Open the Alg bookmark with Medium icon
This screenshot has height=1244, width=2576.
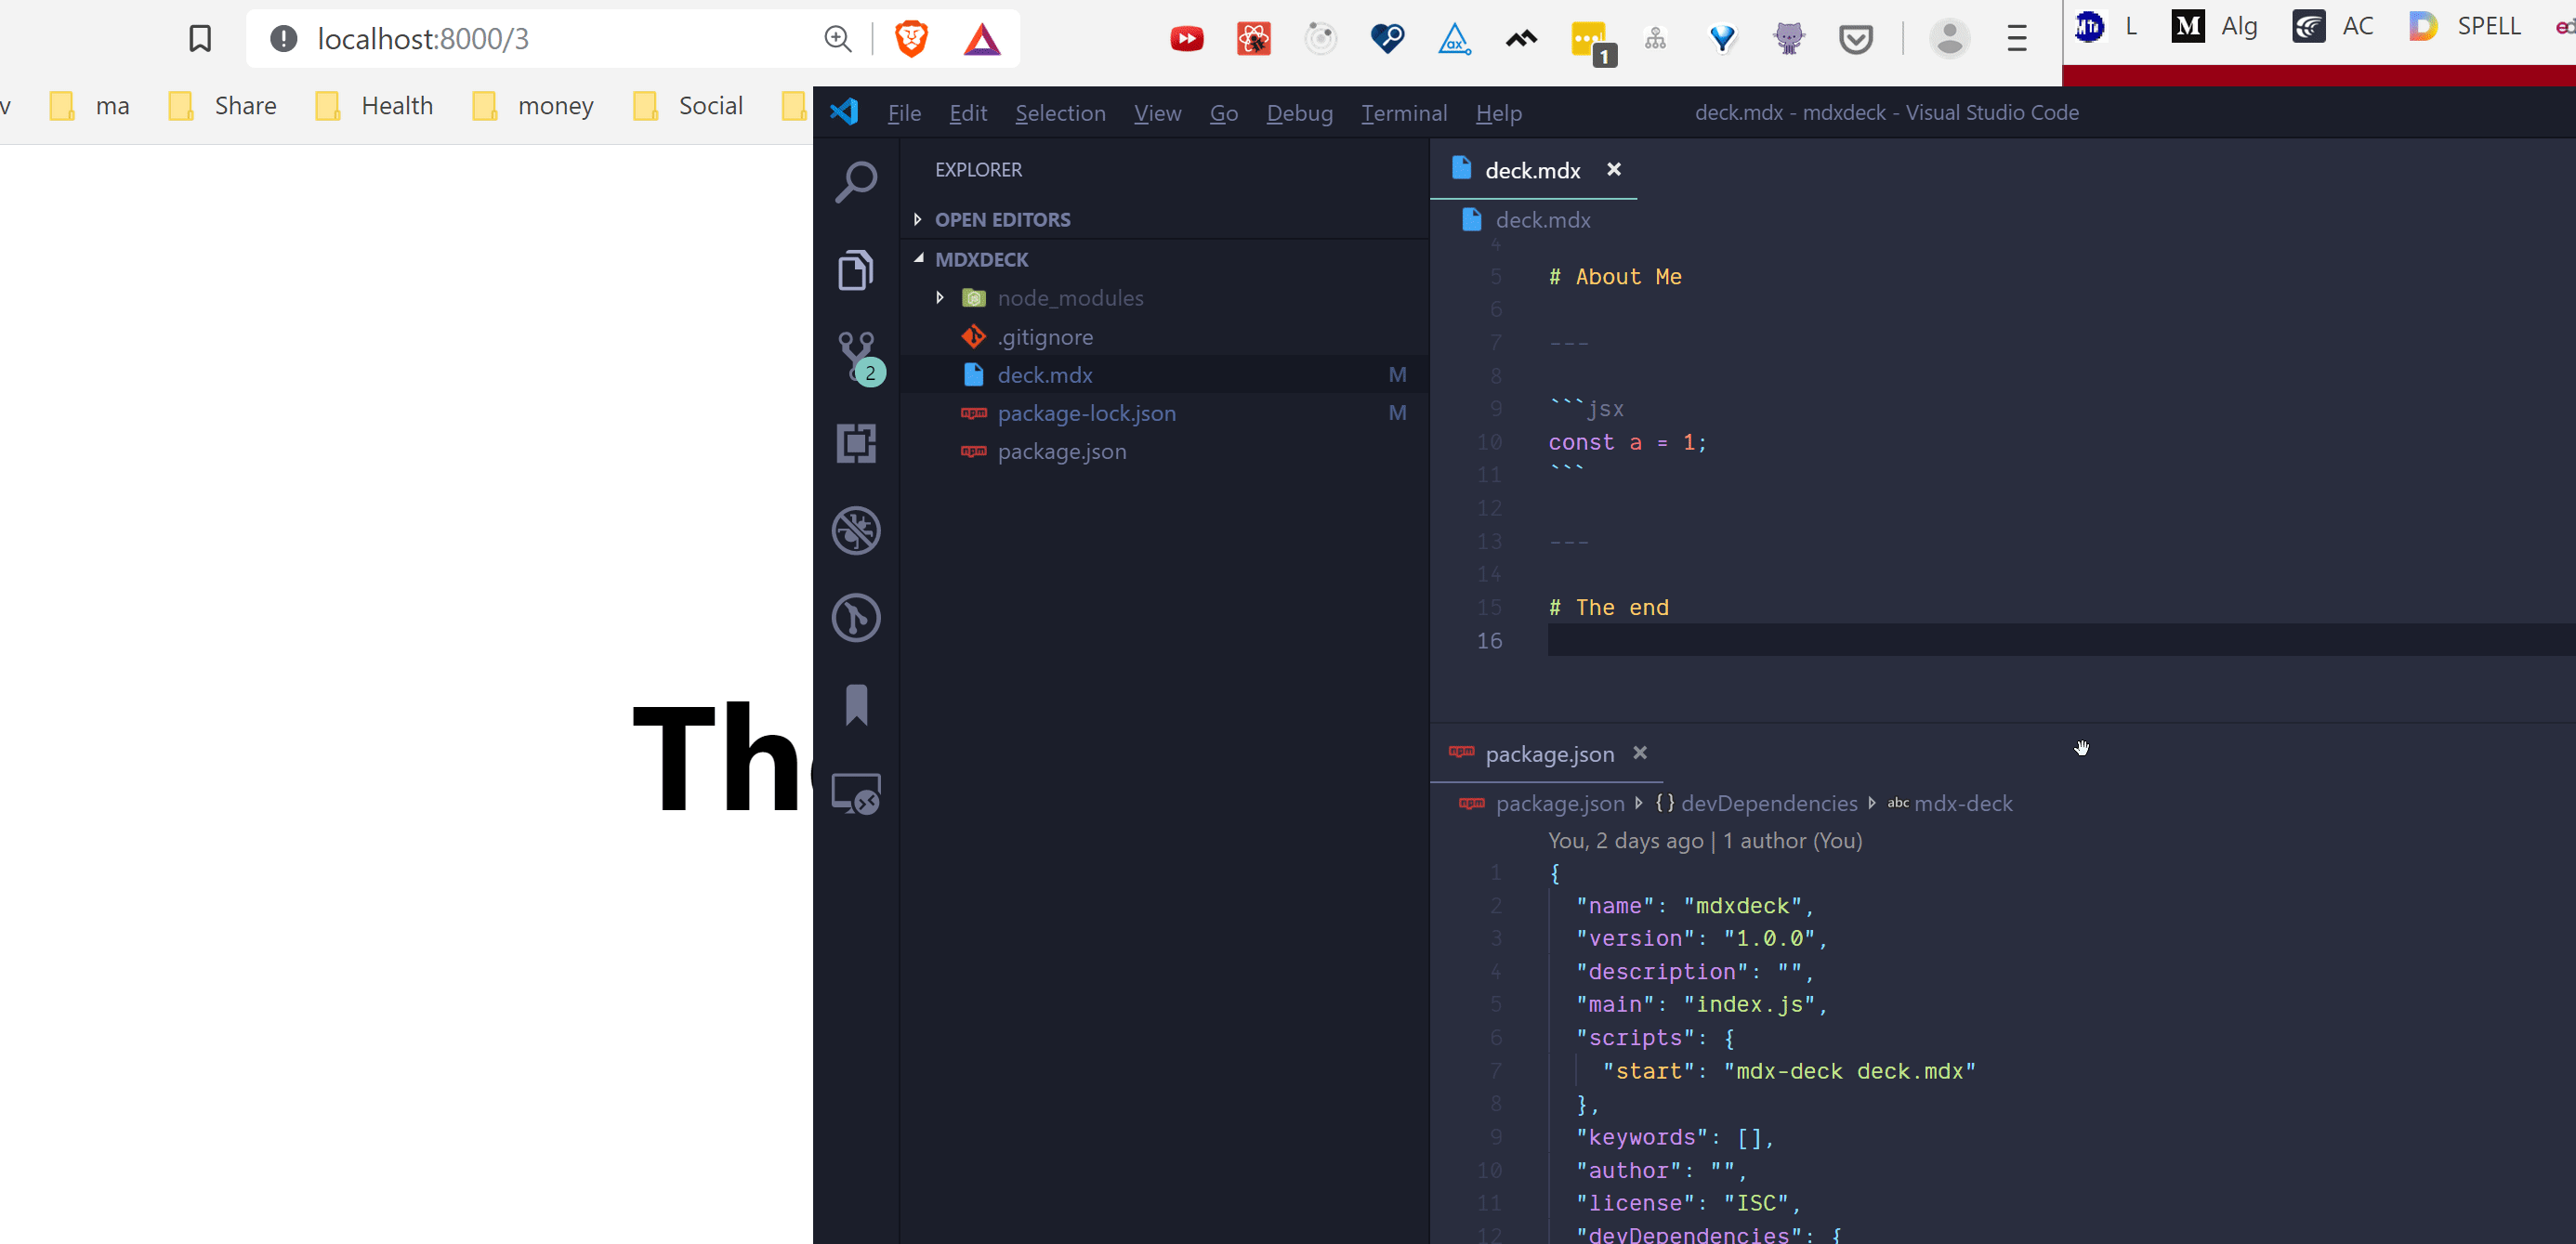coord(2214,26)
